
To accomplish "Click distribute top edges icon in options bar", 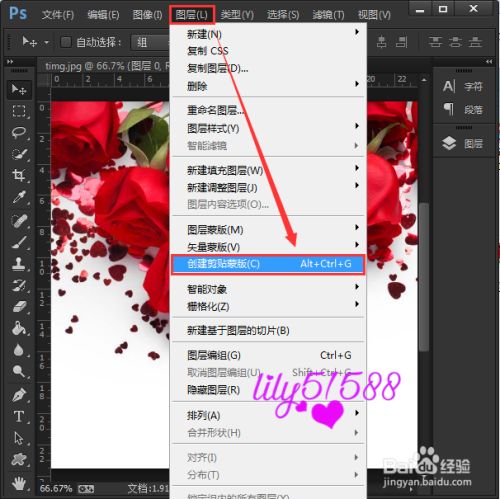I will pyautogui.click(x=435, y=42).
